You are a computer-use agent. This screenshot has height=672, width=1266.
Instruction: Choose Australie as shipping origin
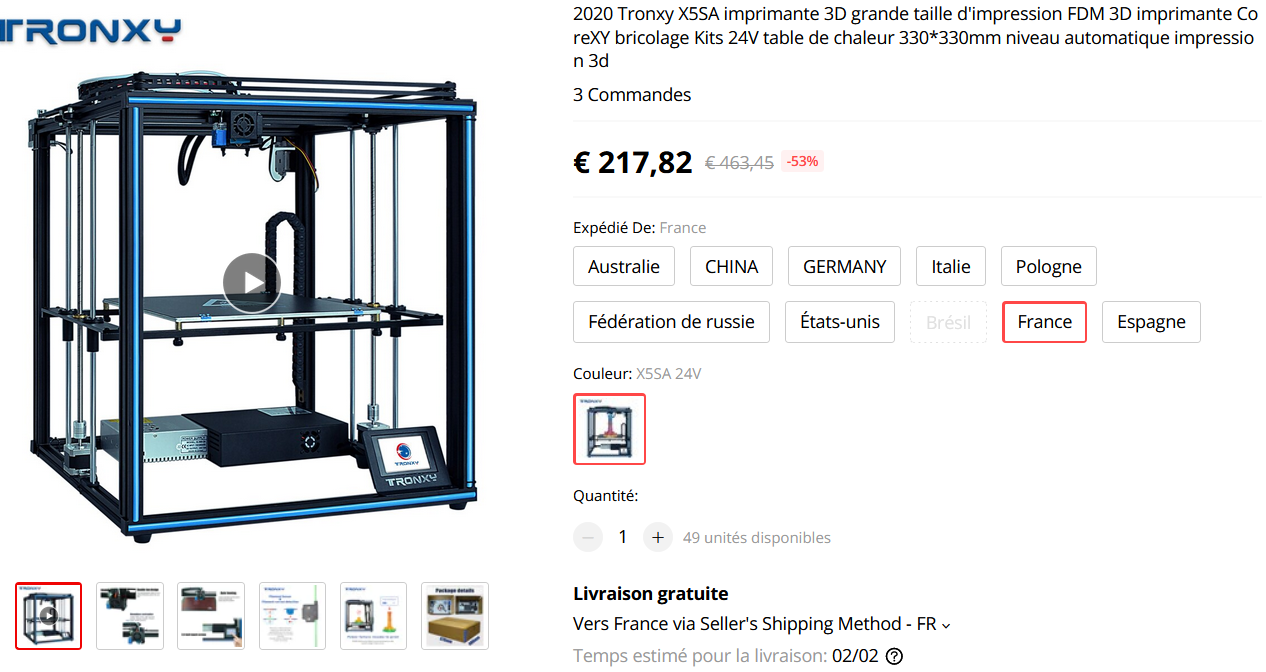tap(624, 266)
